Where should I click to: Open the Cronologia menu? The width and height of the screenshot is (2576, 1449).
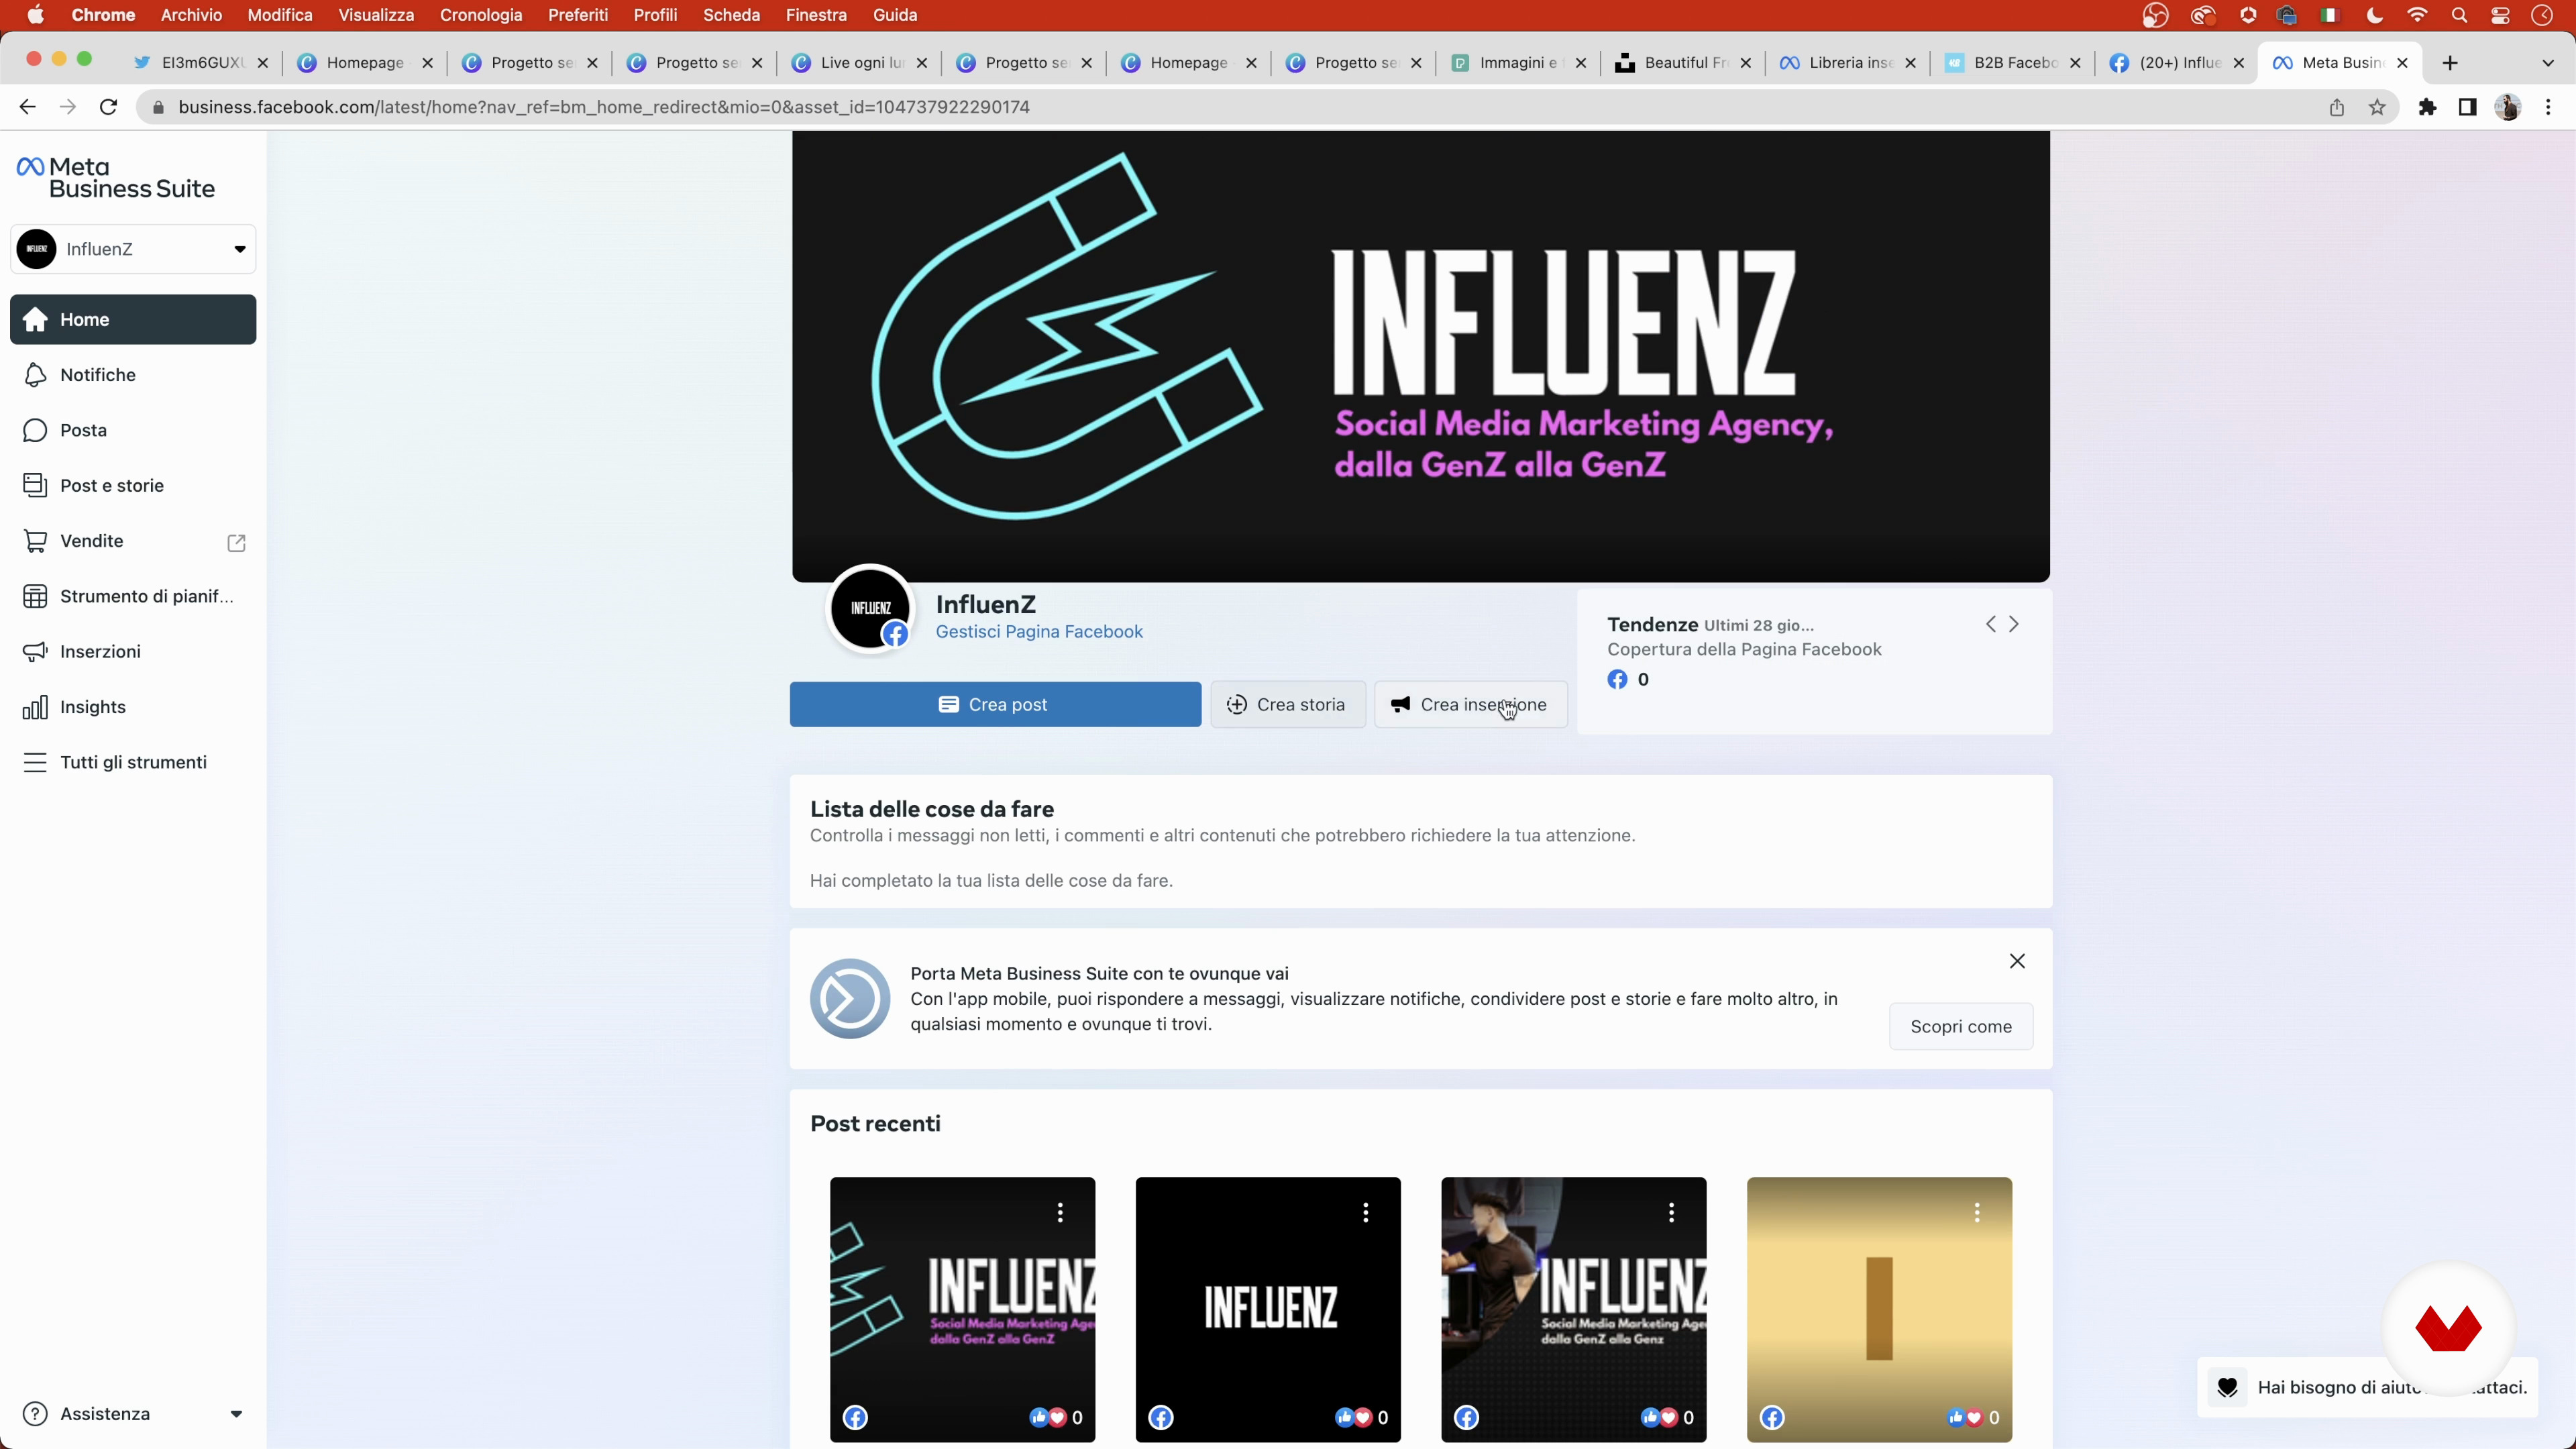click(481, 15)
